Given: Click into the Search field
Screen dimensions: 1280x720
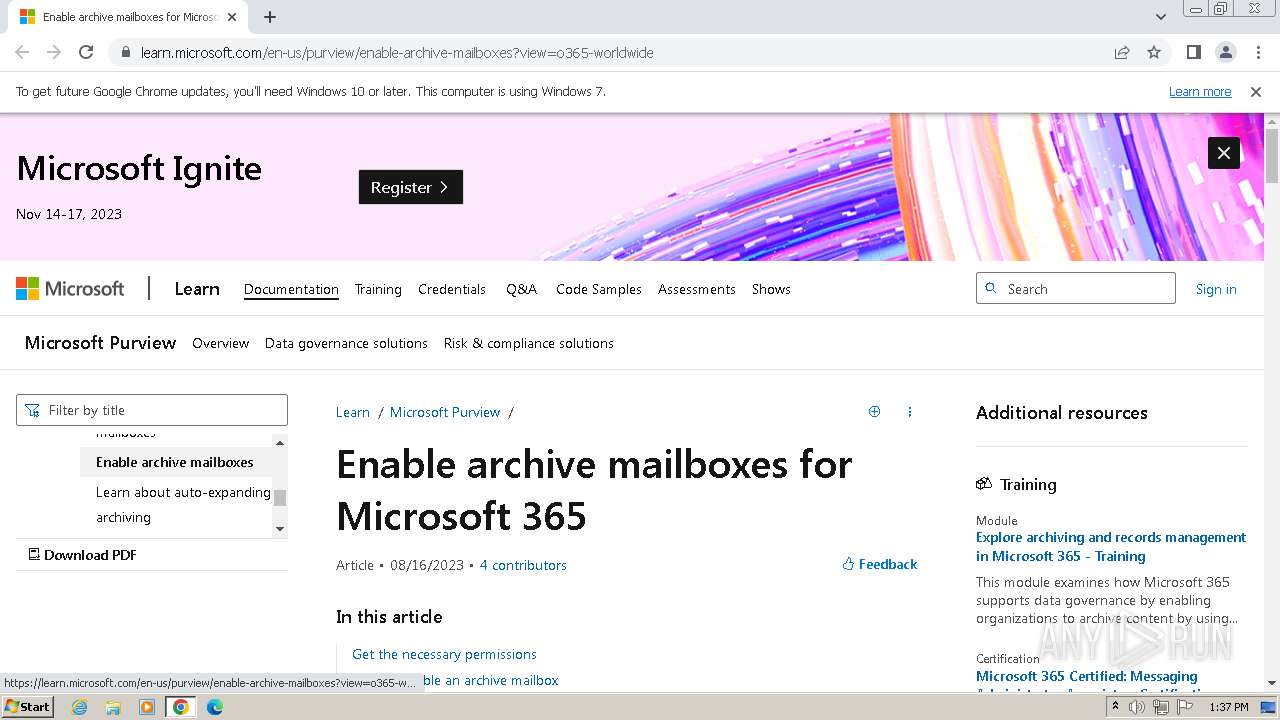Looking at the screenshot, I should point(1076,288).
